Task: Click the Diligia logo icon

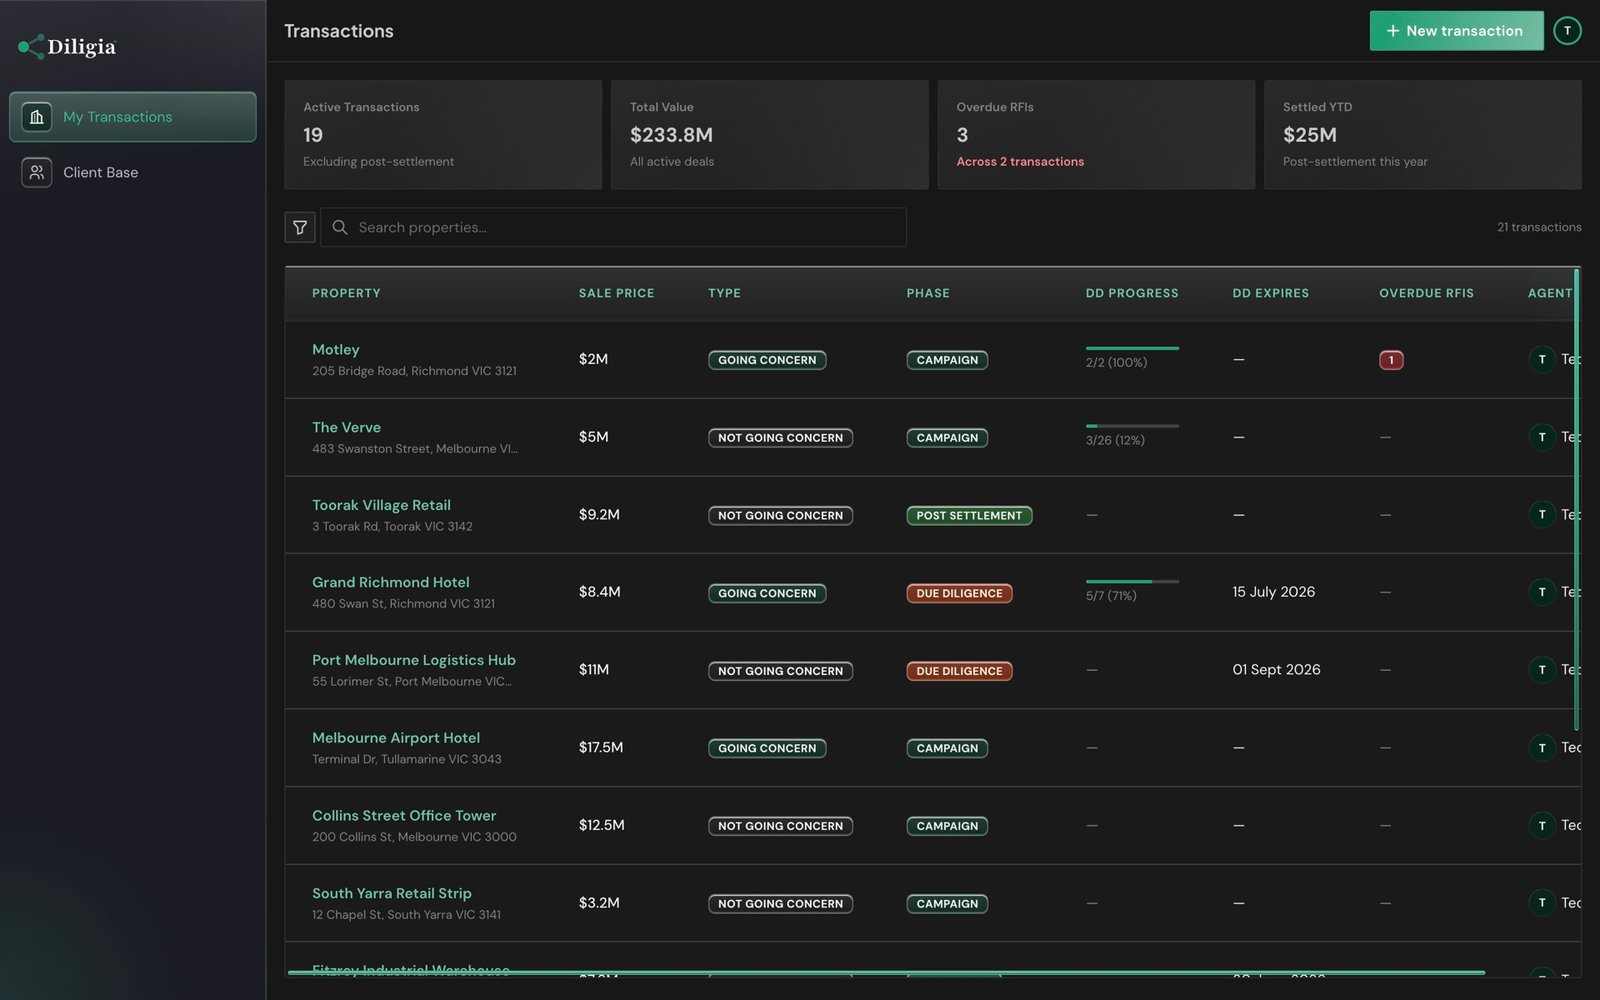Action: 31,46
